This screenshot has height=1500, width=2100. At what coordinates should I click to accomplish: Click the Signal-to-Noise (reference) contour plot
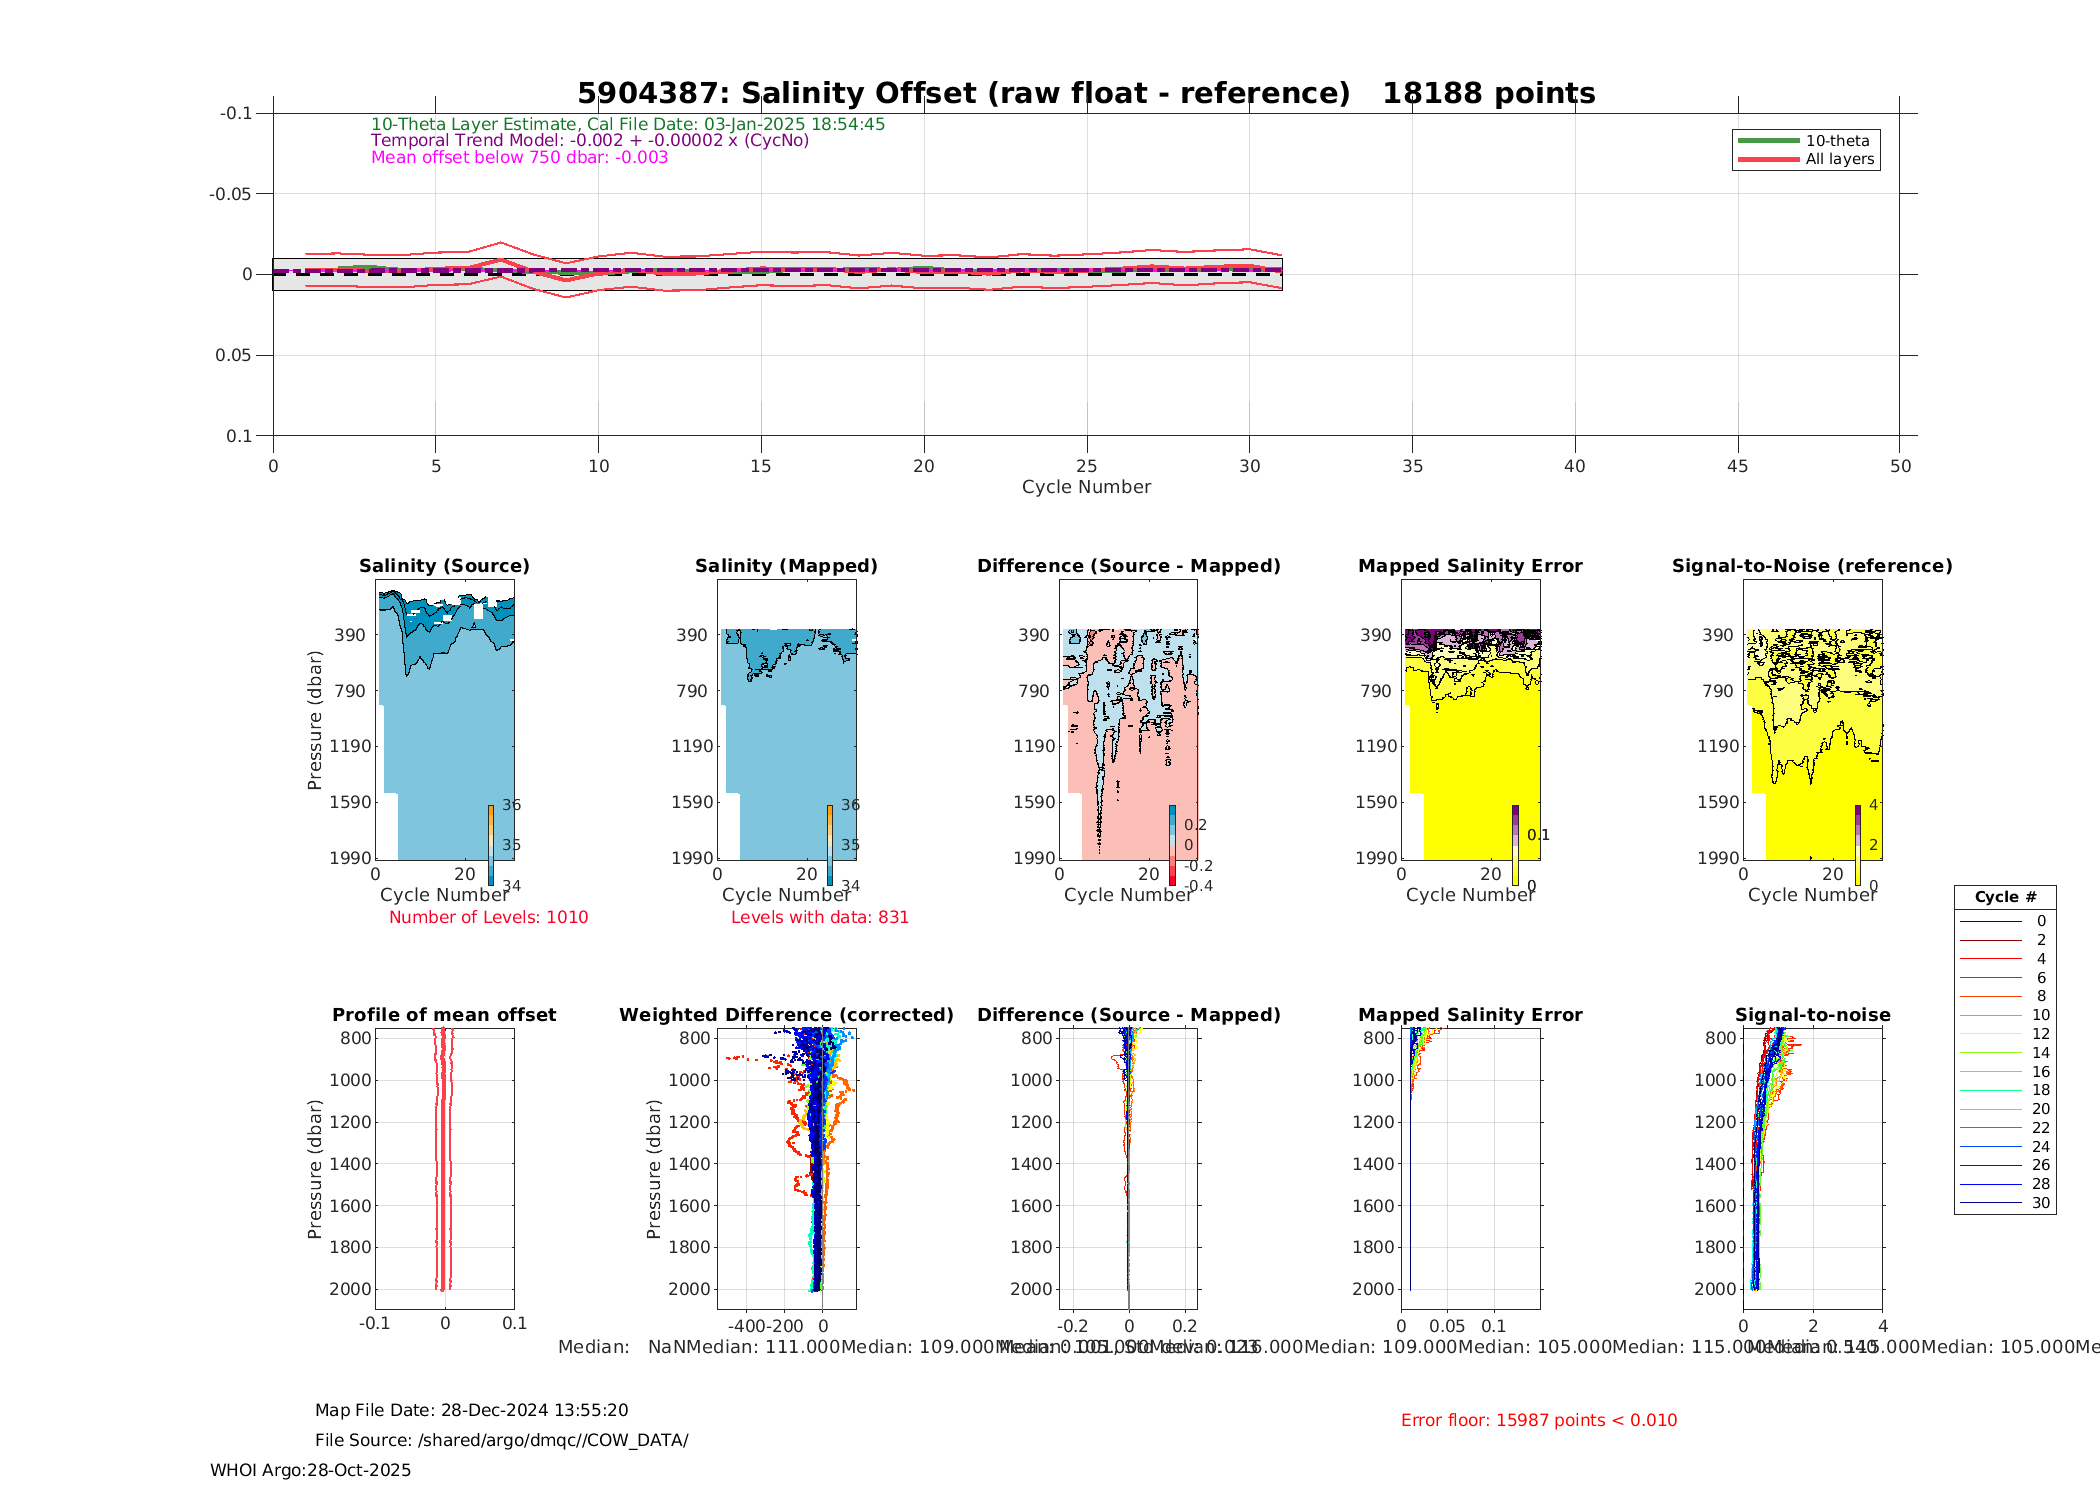[1813, 720]
